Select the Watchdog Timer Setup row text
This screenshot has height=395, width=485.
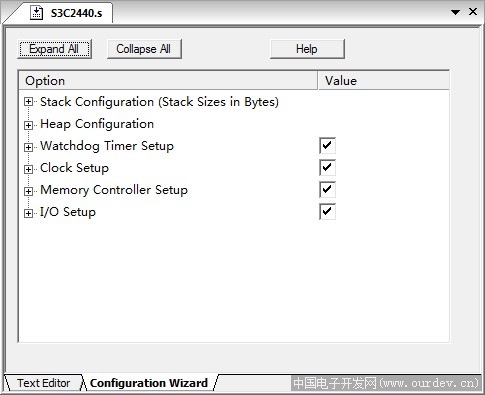tap(107, 146)
